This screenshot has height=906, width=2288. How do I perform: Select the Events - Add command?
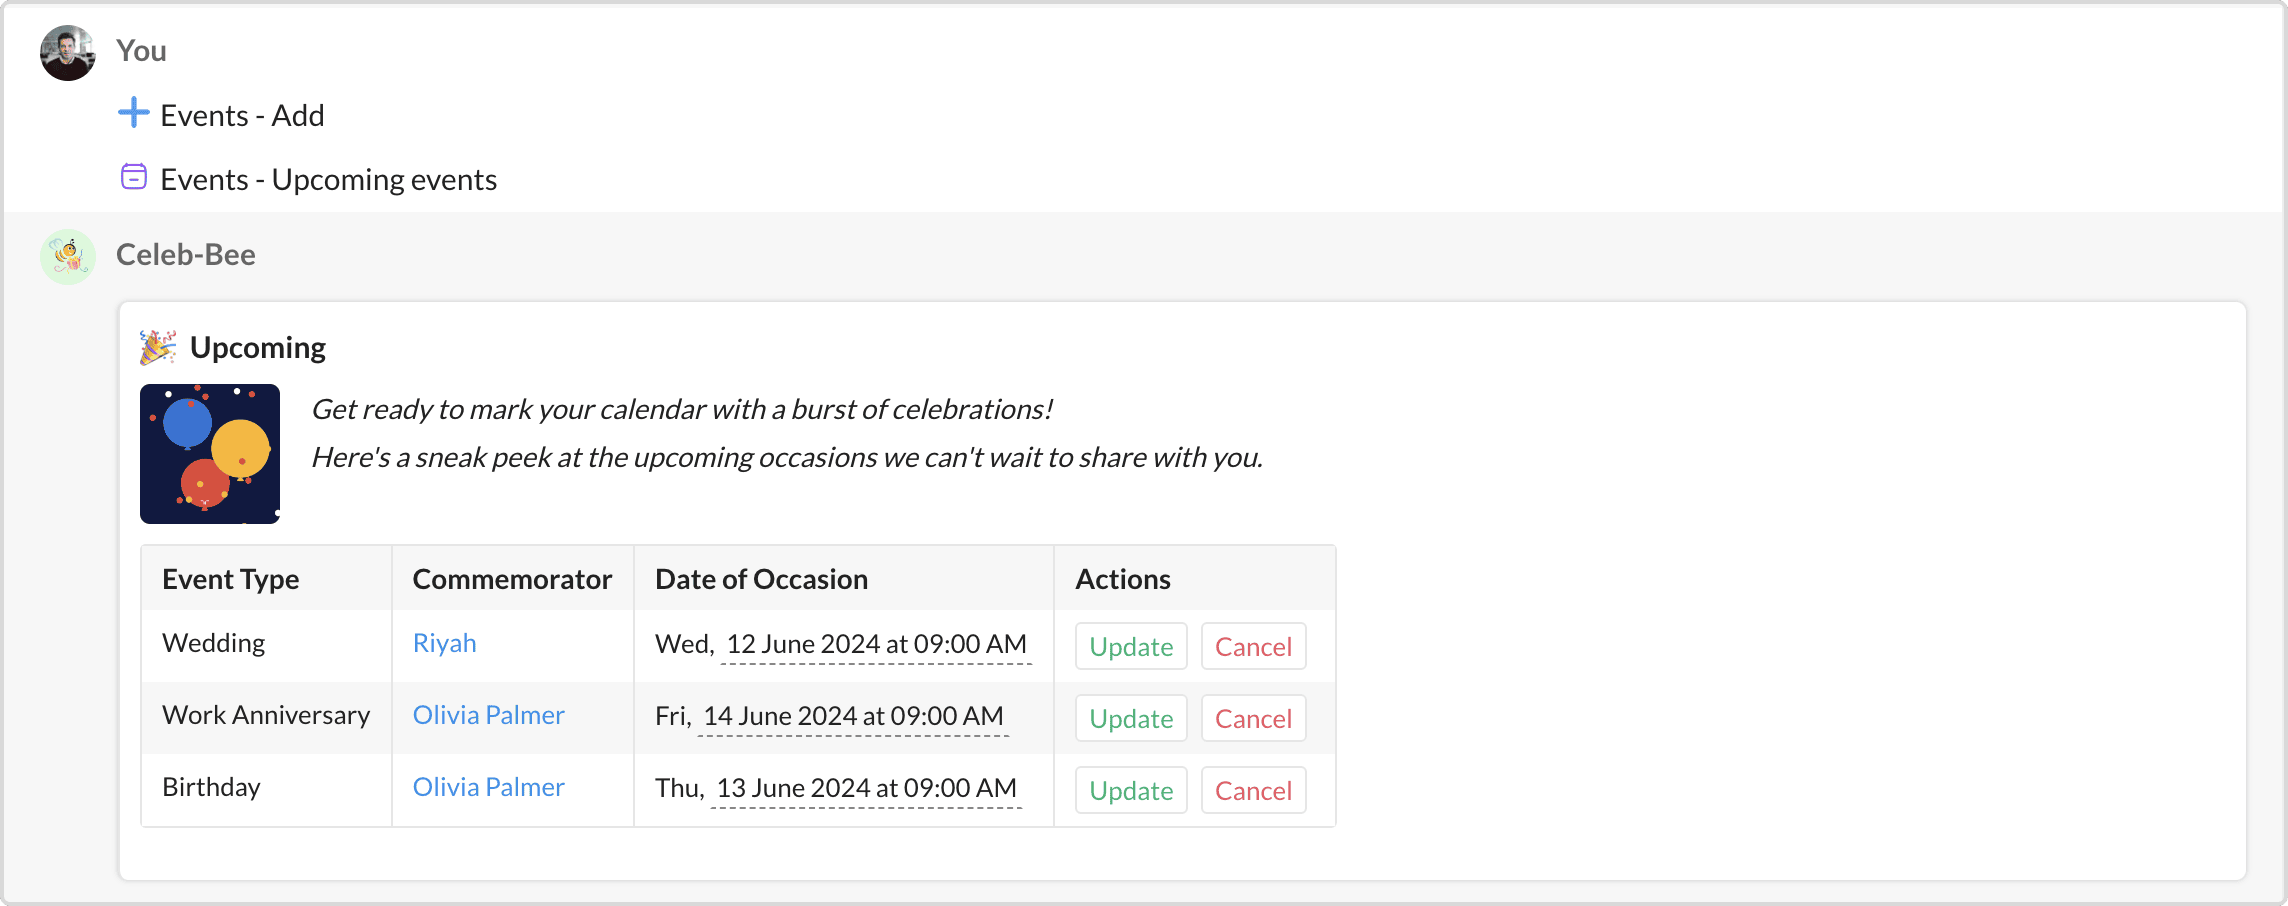(x=242, y=116)
